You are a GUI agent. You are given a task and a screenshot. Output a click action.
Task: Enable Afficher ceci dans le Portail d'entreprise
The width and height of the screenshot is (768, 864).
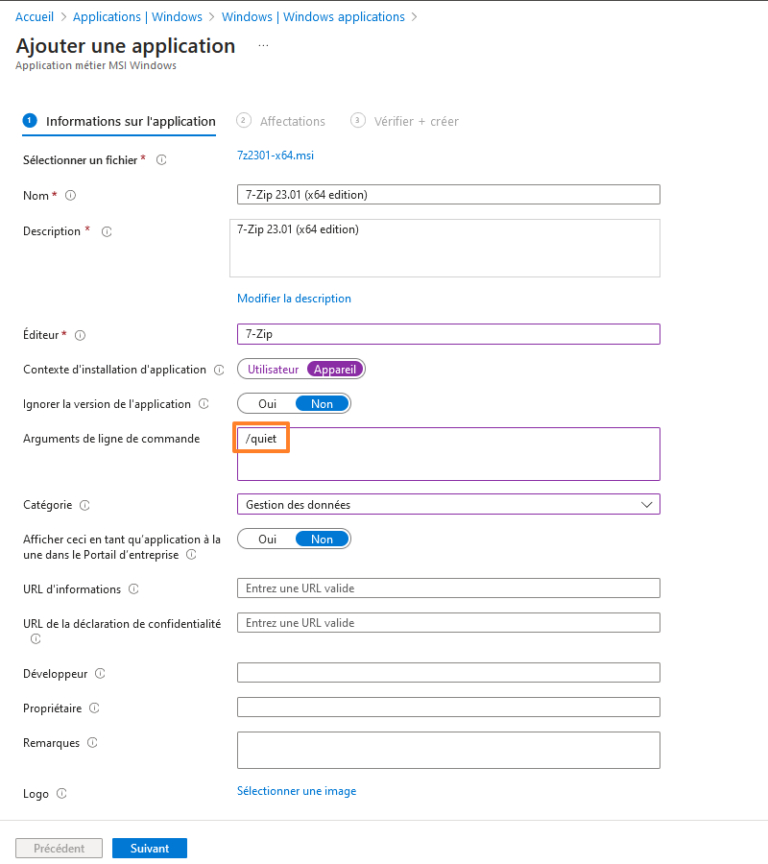266,538
